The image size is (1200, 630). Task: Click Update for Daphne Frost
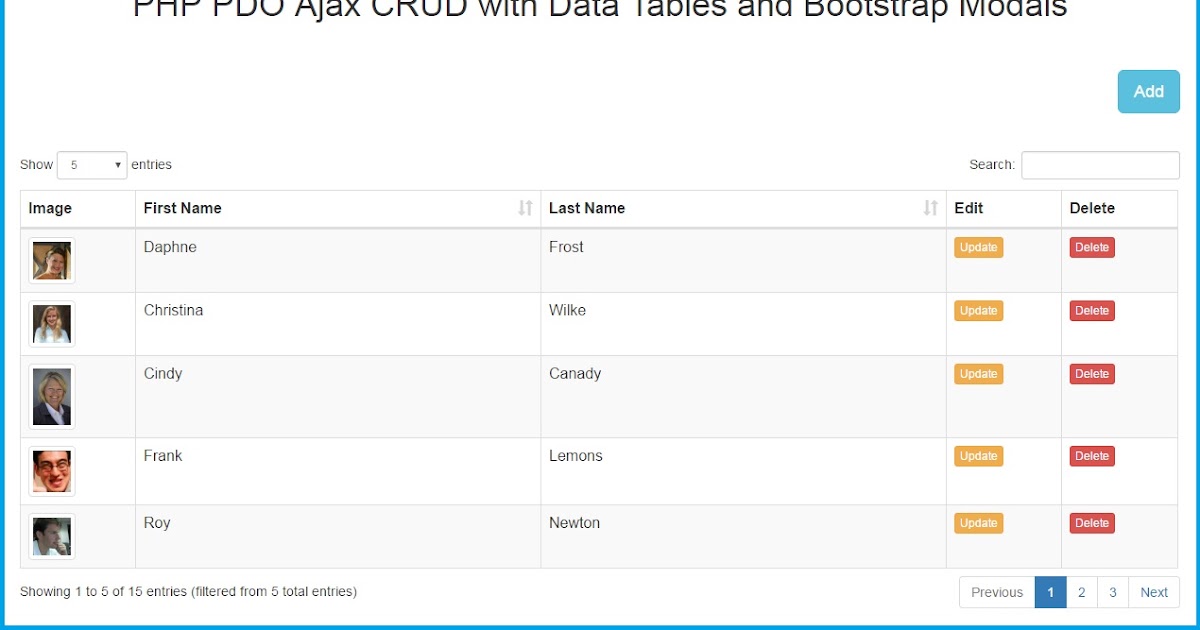pos(978,248)
